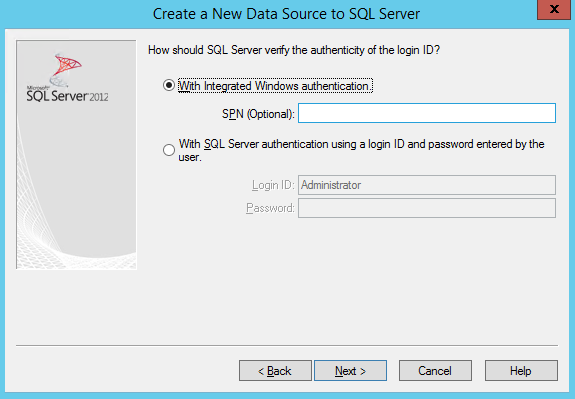Close the Create a New Data Source dialog
Viewport: 575px width, 399px height.
coord(554,9)
